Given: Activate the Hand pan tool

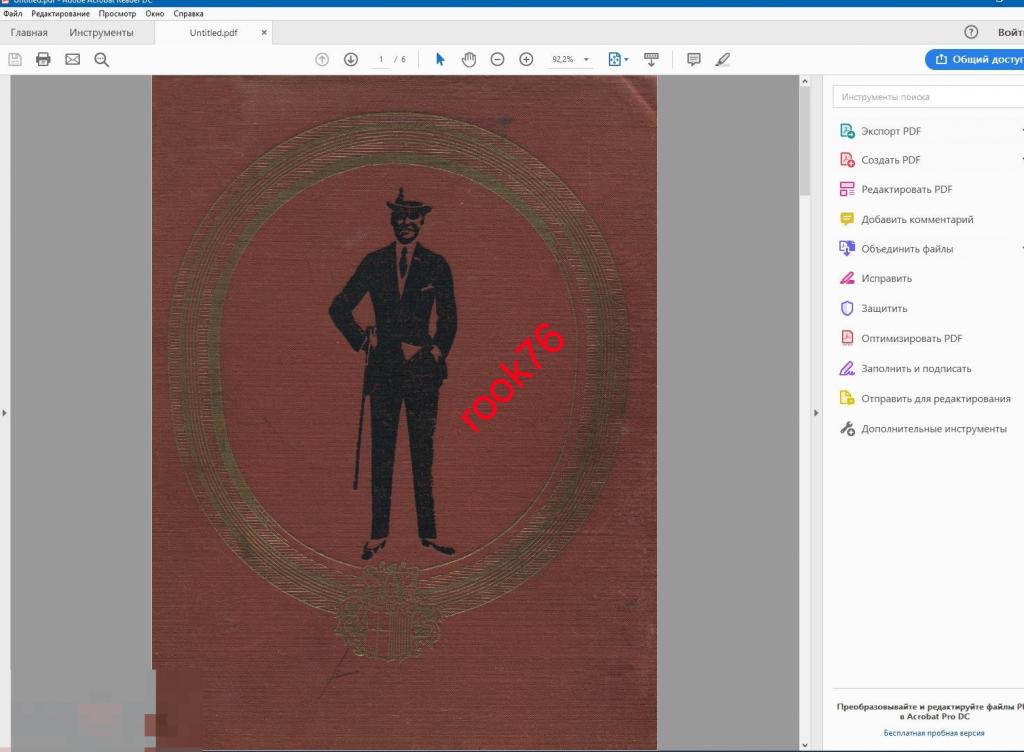Looking at the screenshot, I should pos(469,59).
